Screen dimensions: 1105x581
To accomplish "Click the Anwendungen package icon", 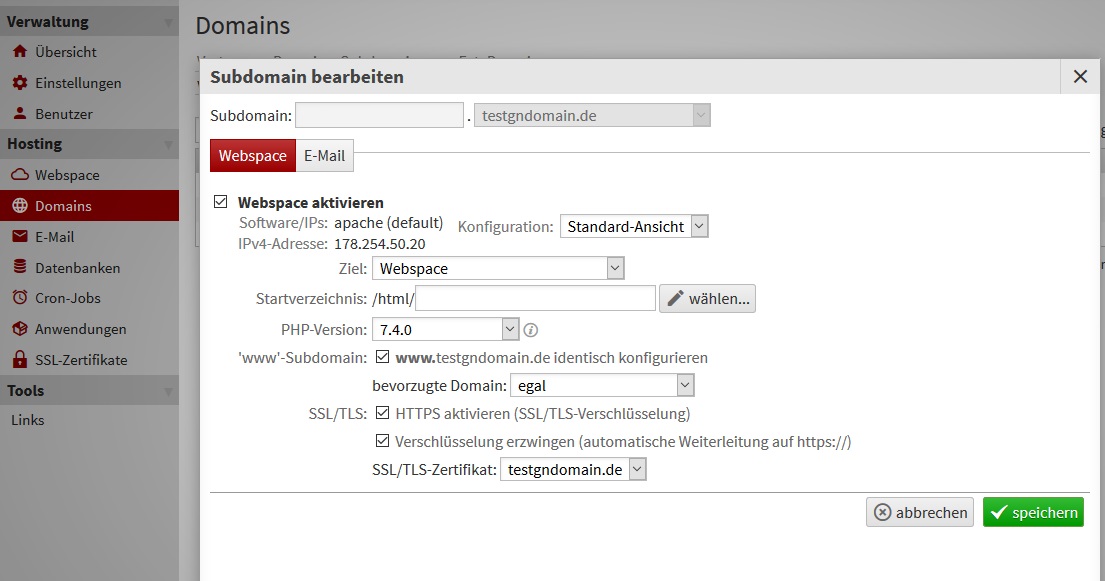I will point(19,329).
